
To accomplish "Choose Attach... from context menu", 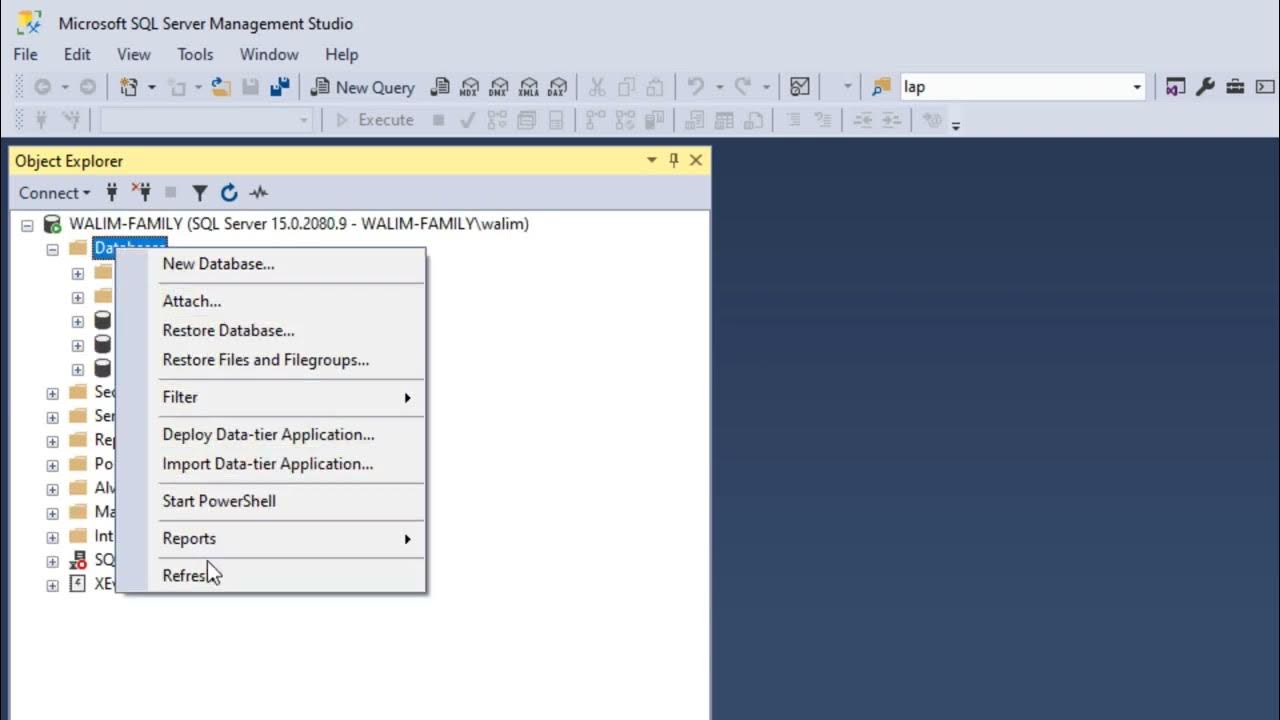I will (x=271, y=301).
